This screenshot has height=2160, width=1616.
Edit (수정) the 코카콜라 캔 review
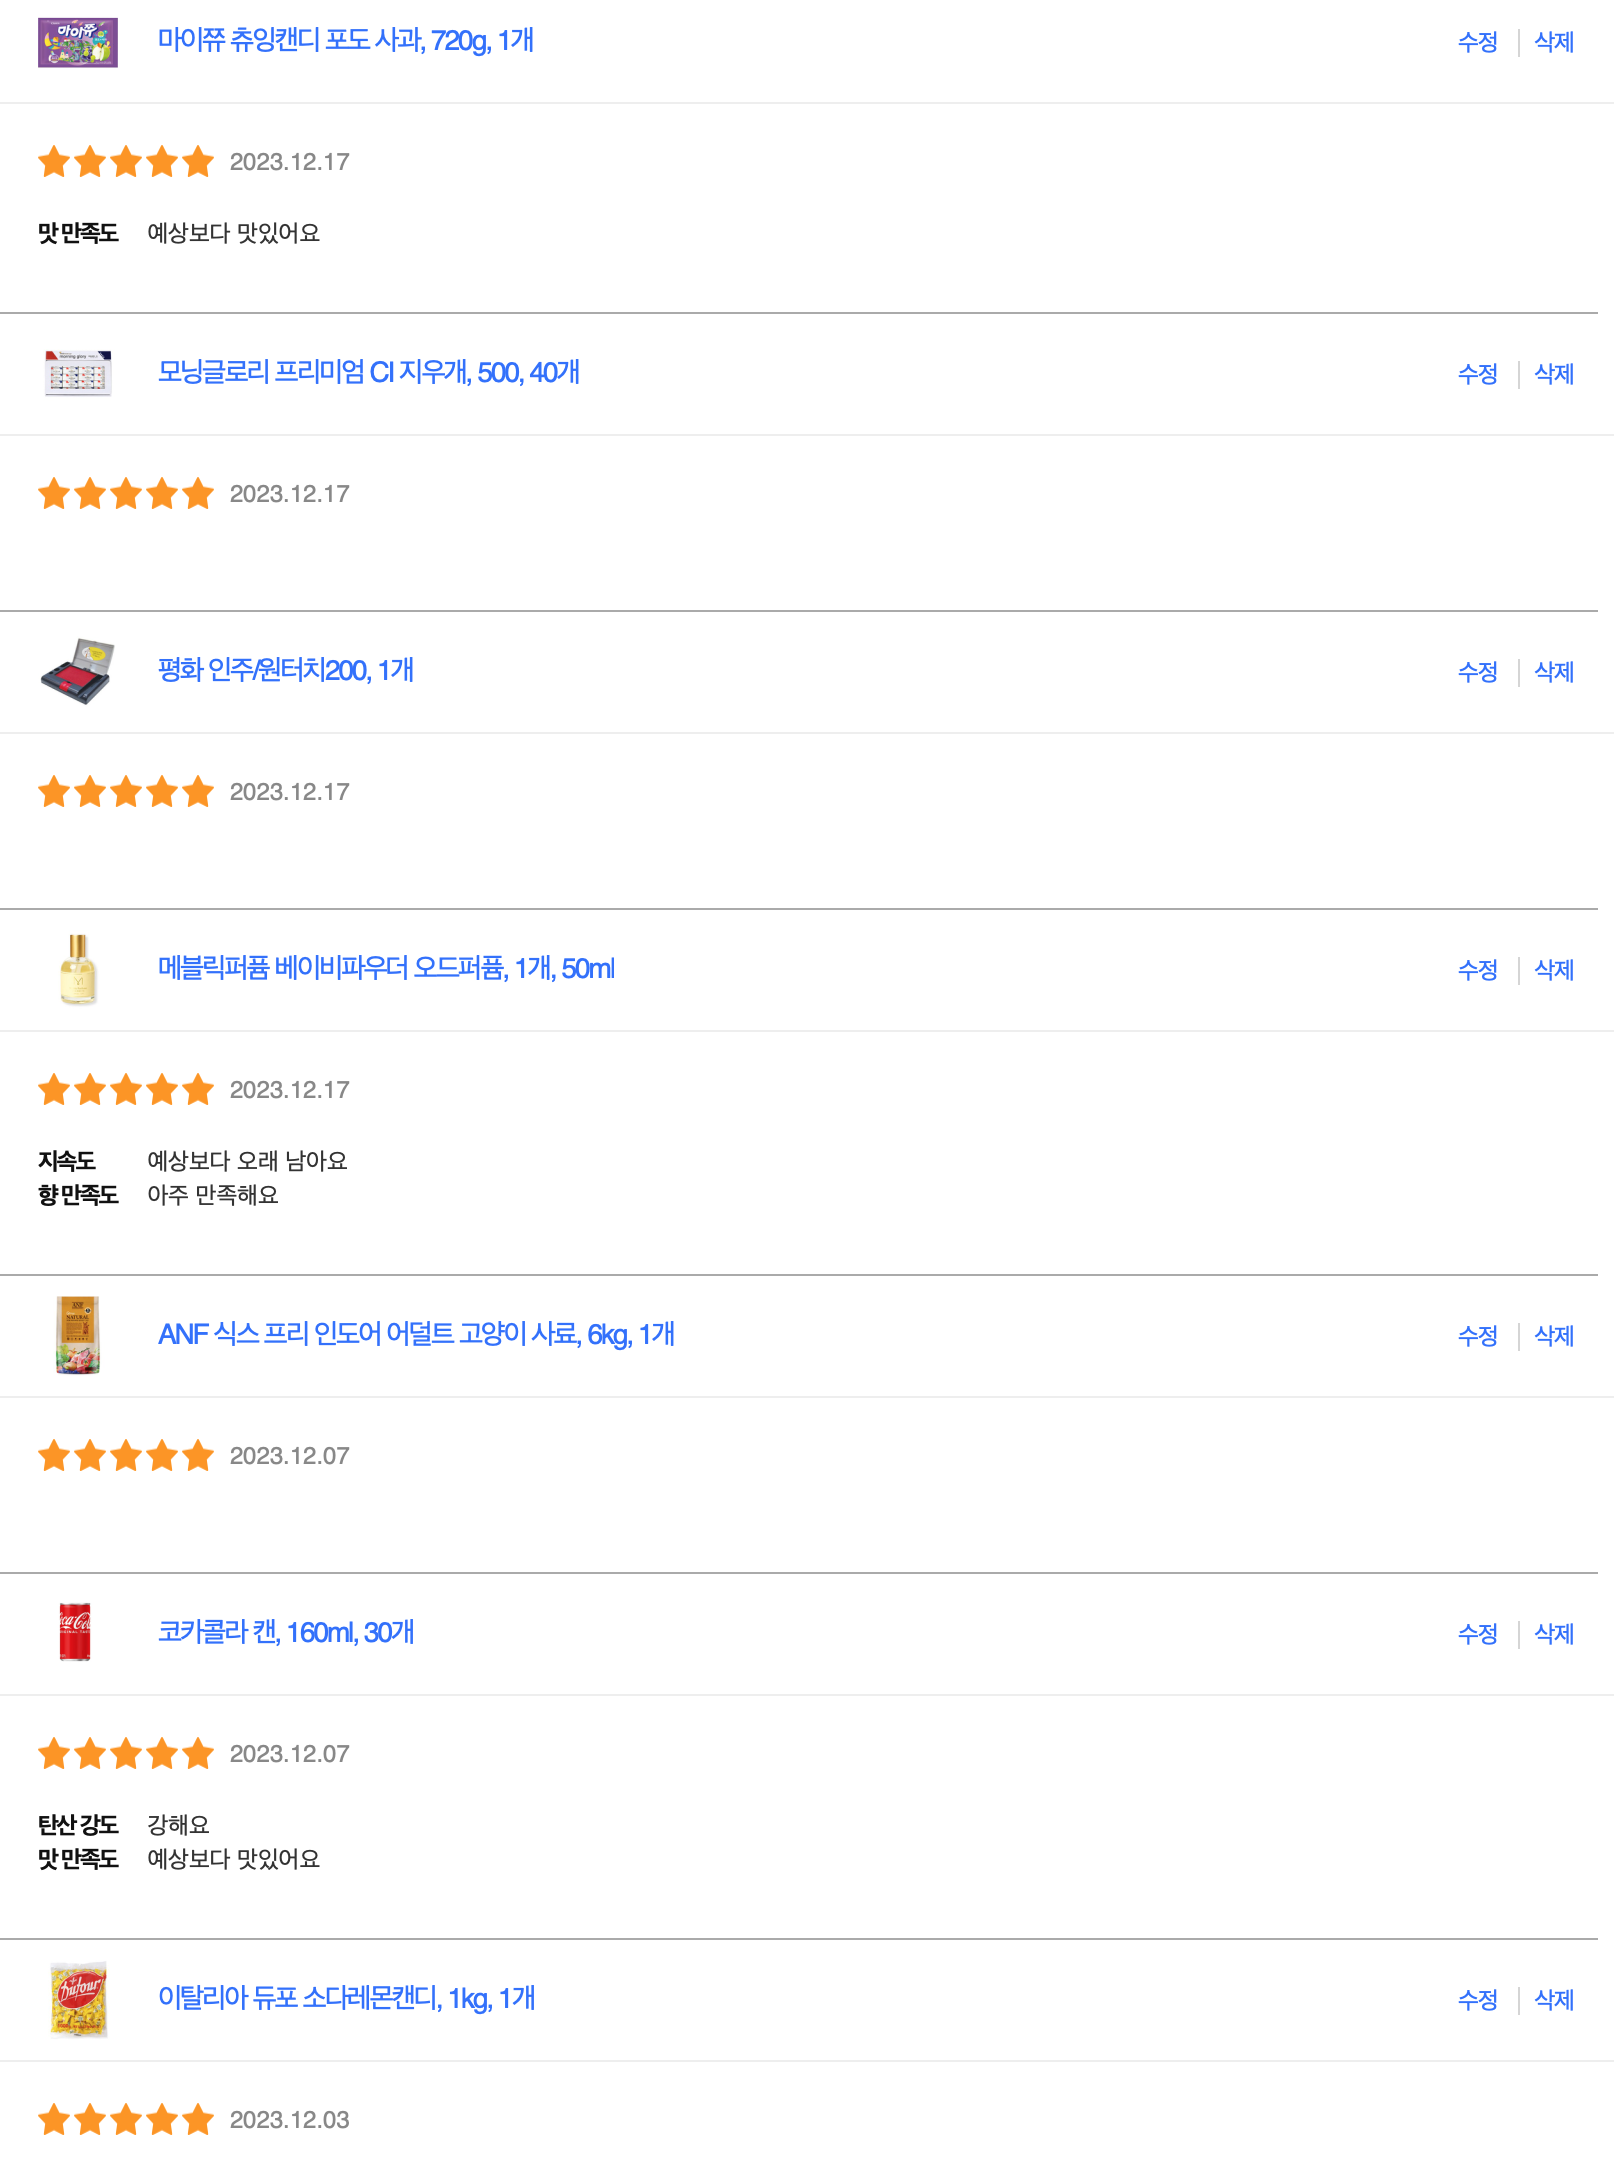(1477, 1634)
